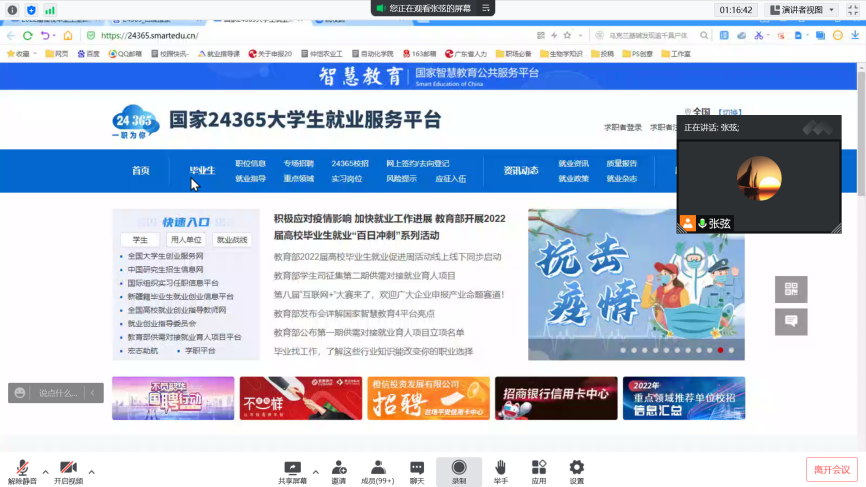Expand video options arrow beside 开启视频
This screenshot has height=487, width=866.
[x=92, y=472]
